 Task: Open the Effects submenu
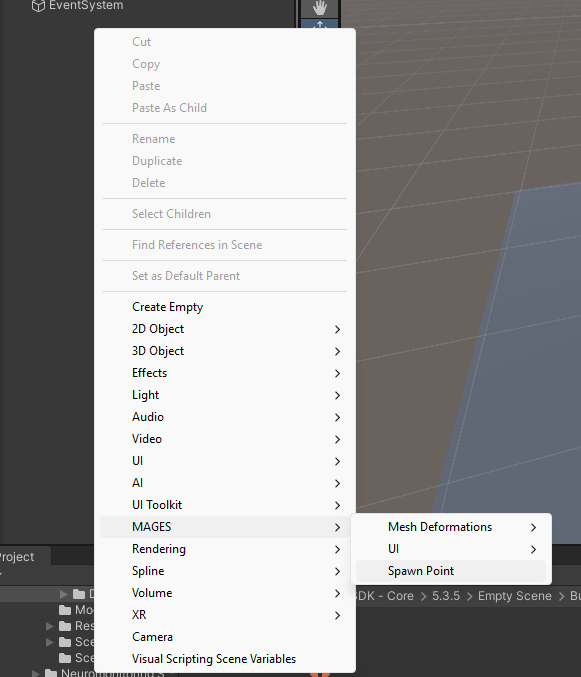(224, 373)
